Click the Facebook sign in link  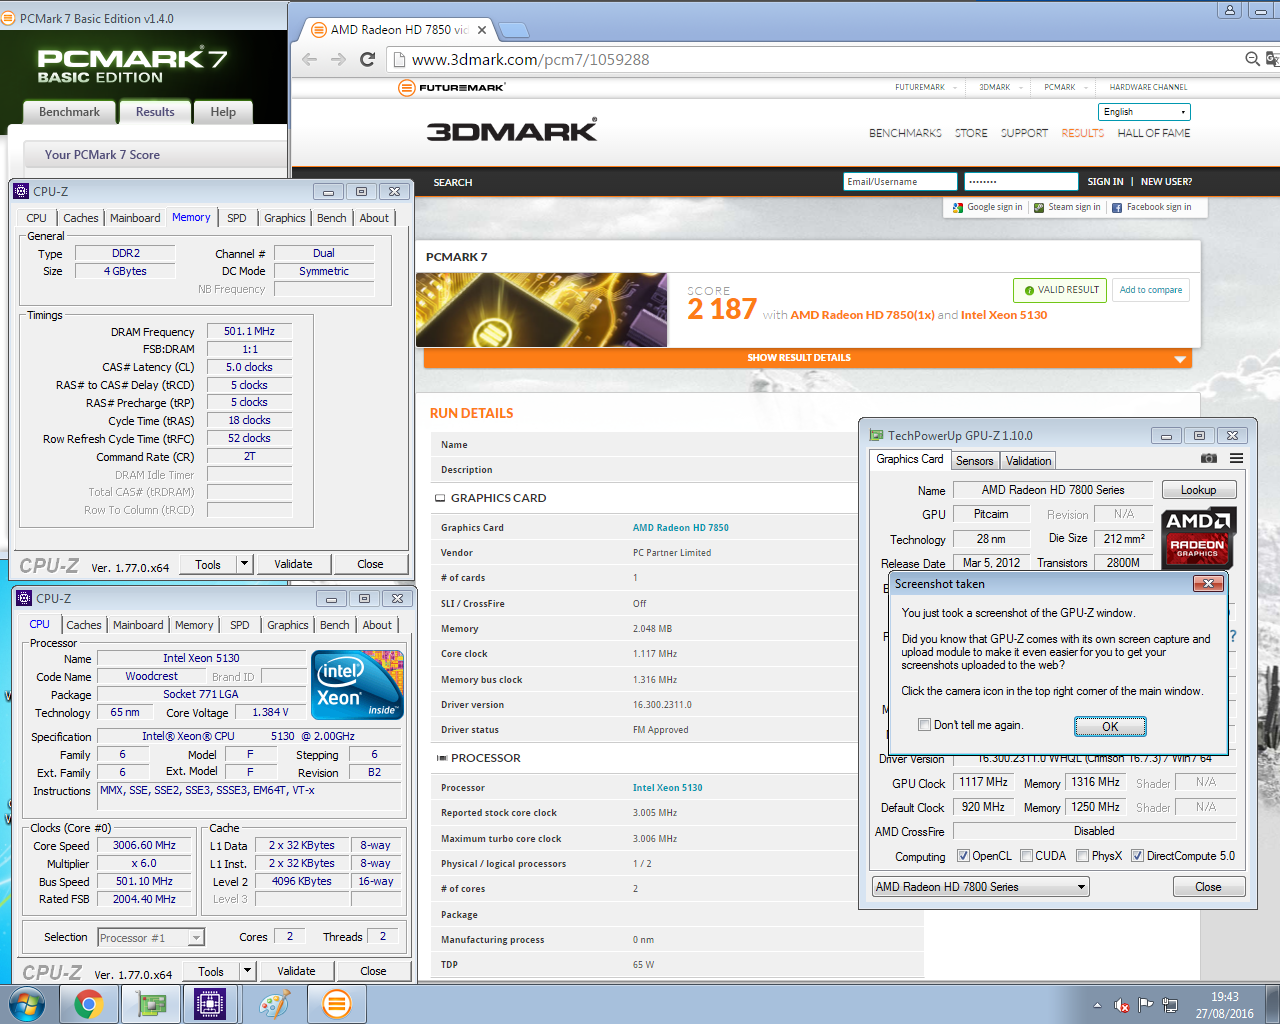[x=1152, y=207]
